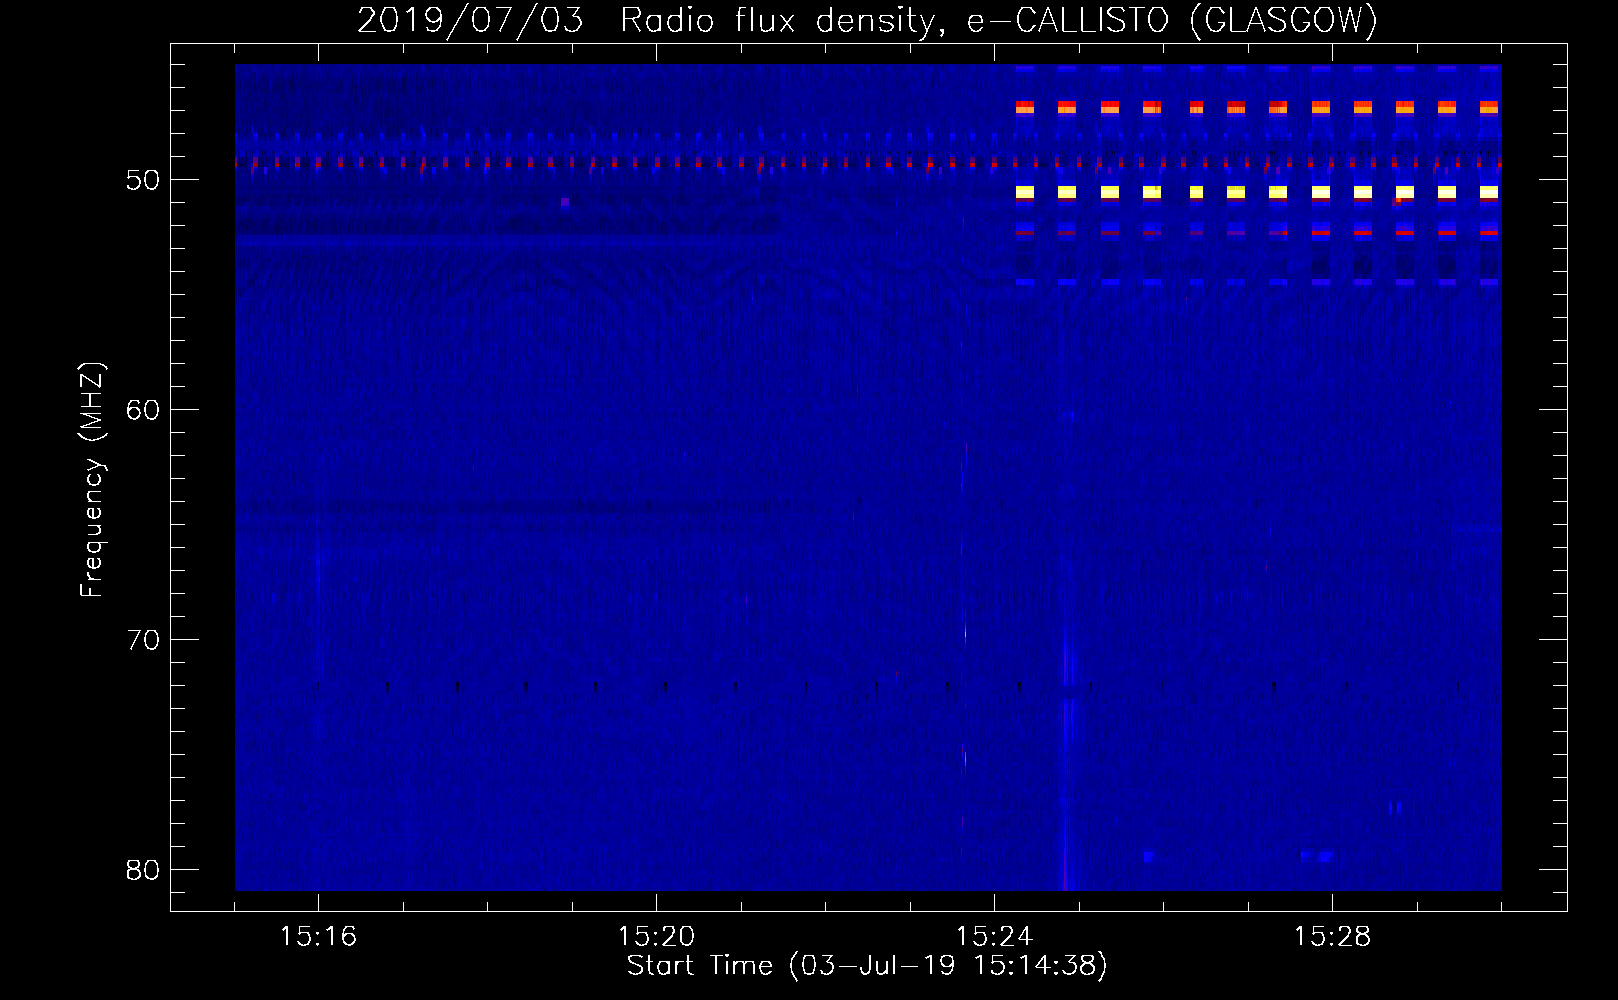Click the 'Start Time (03-Jul-19 15:14:38)' label
This screenshot has height=1000, width=1618.
867,966
